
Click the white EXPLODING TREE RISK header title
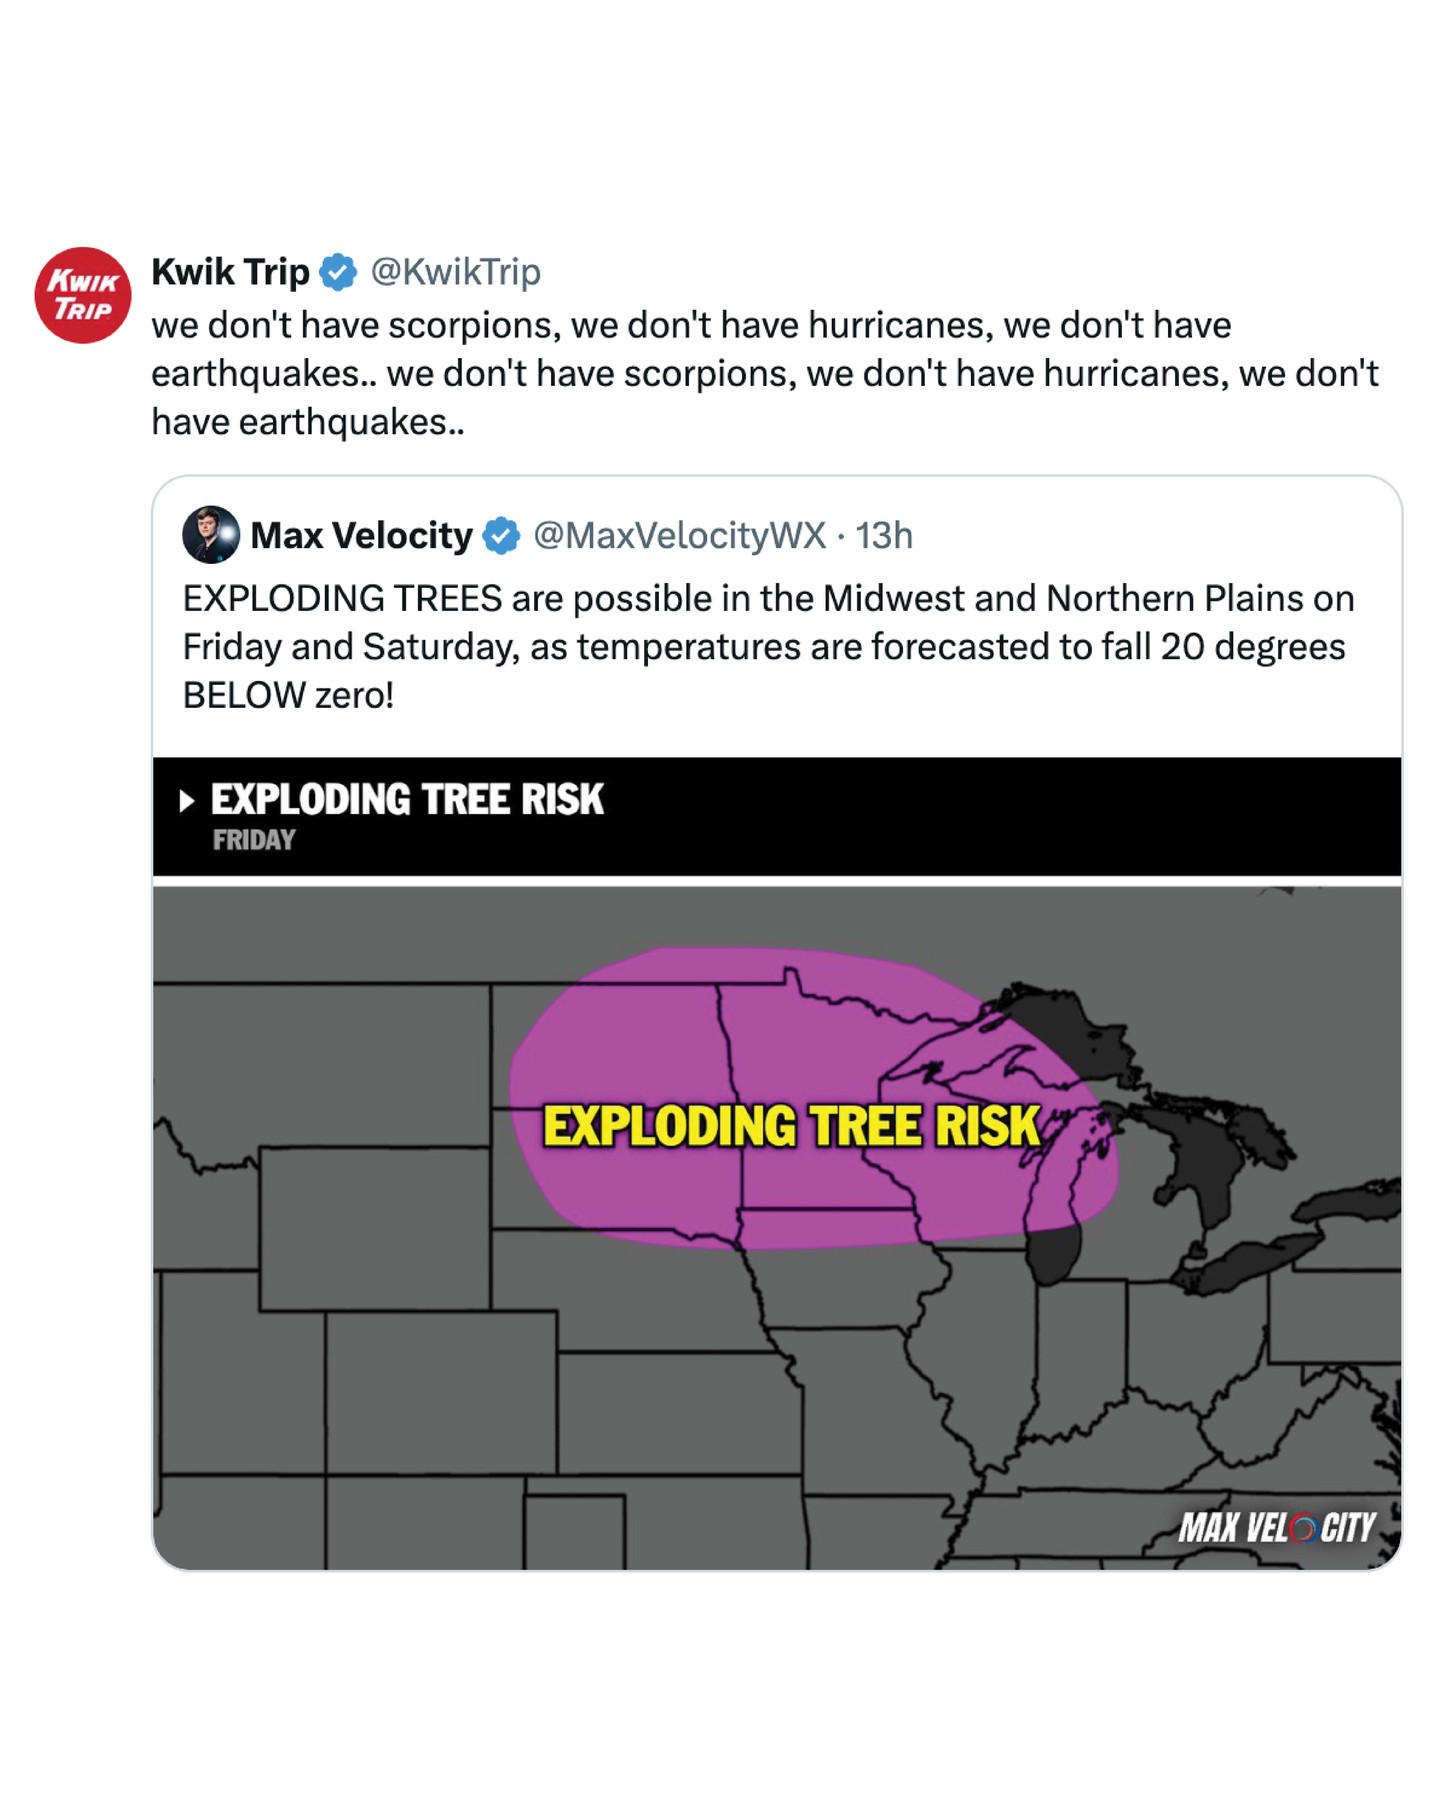pyautogui.click(x=407, y=799)
